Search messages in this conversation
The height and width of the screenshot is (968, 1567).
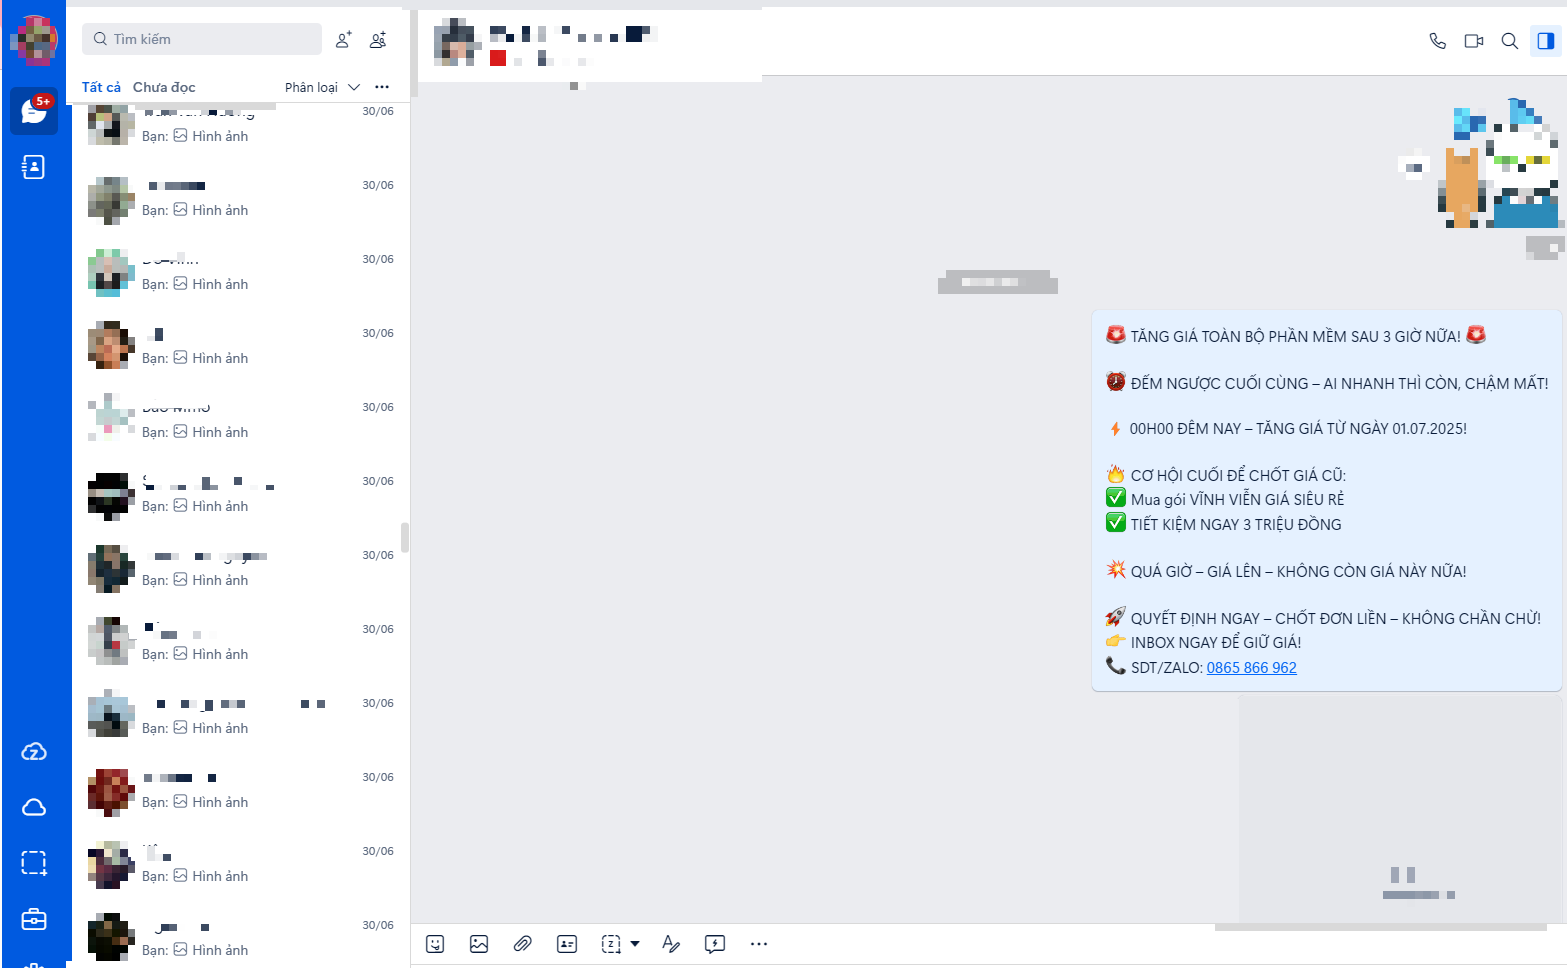click(x=1509, y=41)
